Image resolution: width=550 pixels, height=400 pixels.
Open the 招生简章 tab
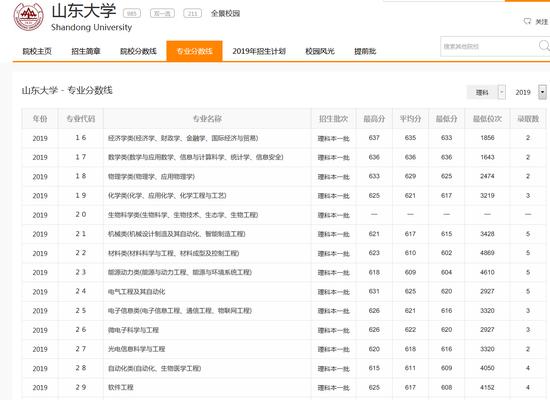(x=86, y=51)
